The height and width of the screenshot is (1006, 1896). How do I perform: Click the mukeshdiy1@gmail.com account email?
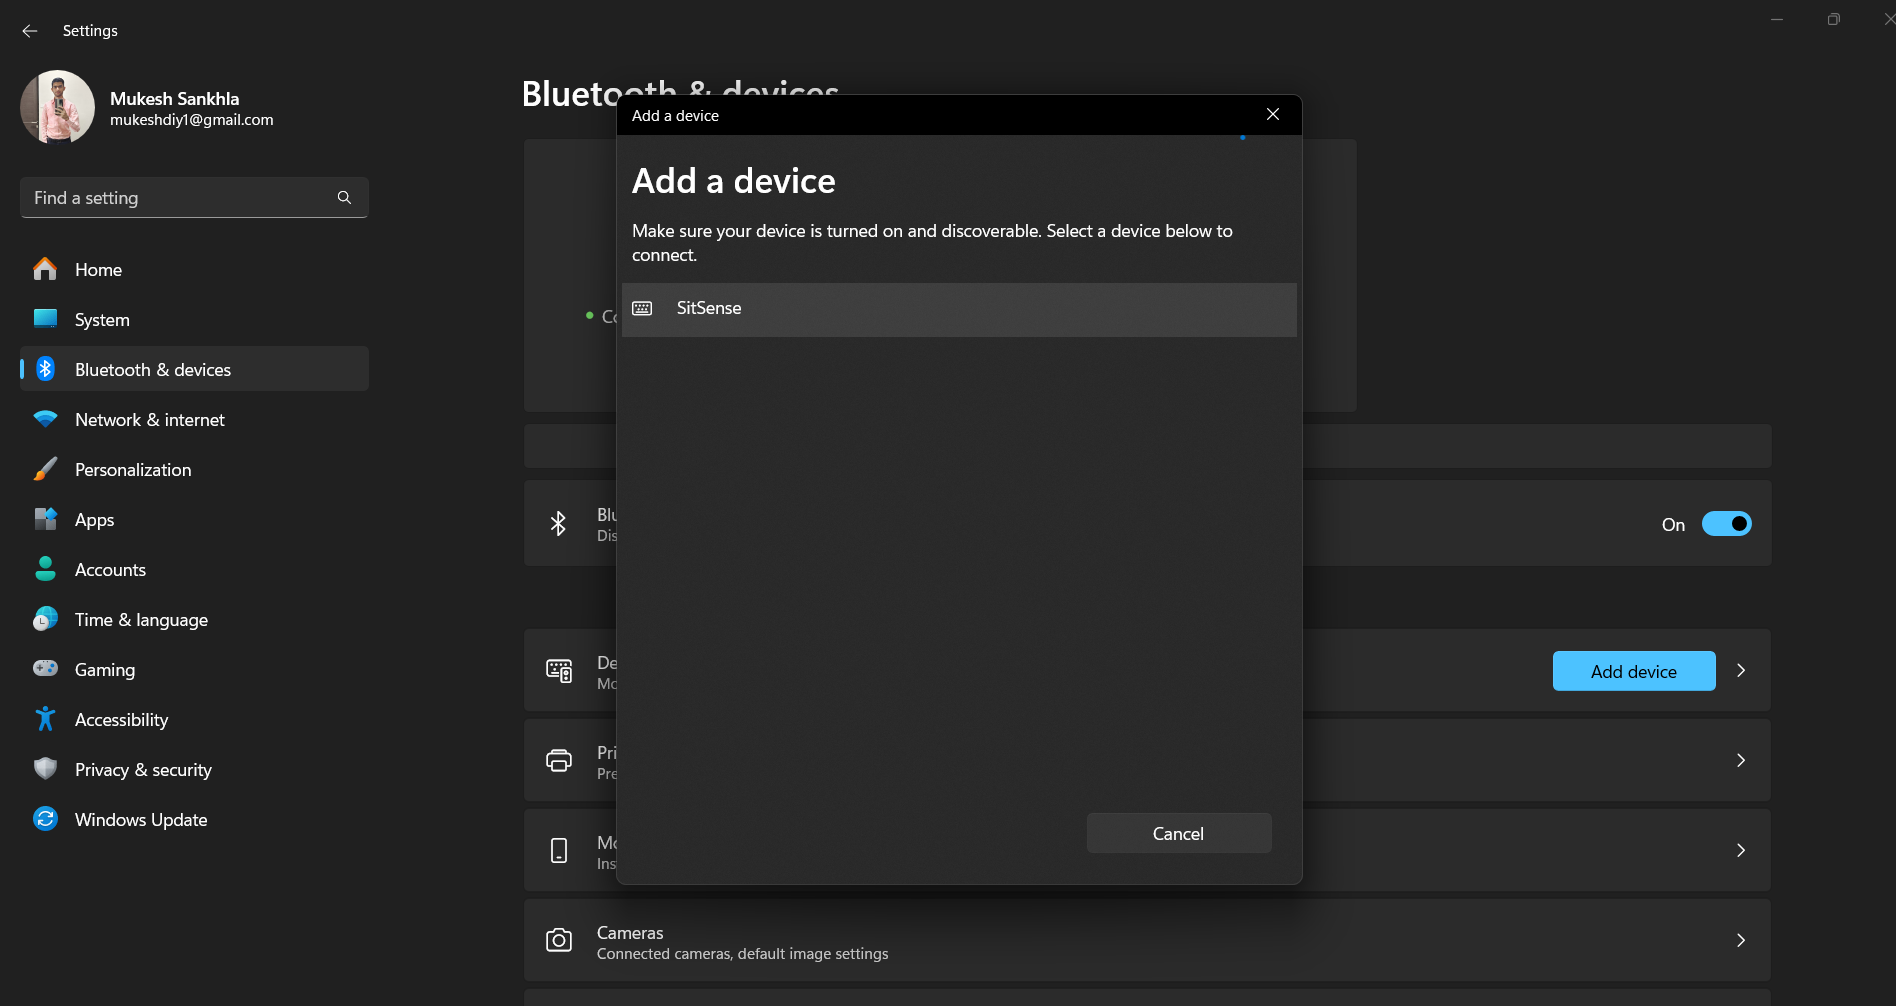(x=192, y=120)
